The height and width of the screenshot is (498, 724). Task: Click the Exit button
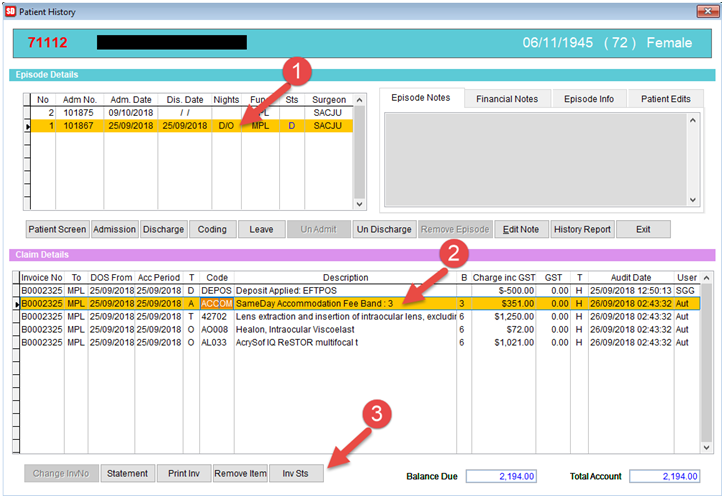click(643, 229)
